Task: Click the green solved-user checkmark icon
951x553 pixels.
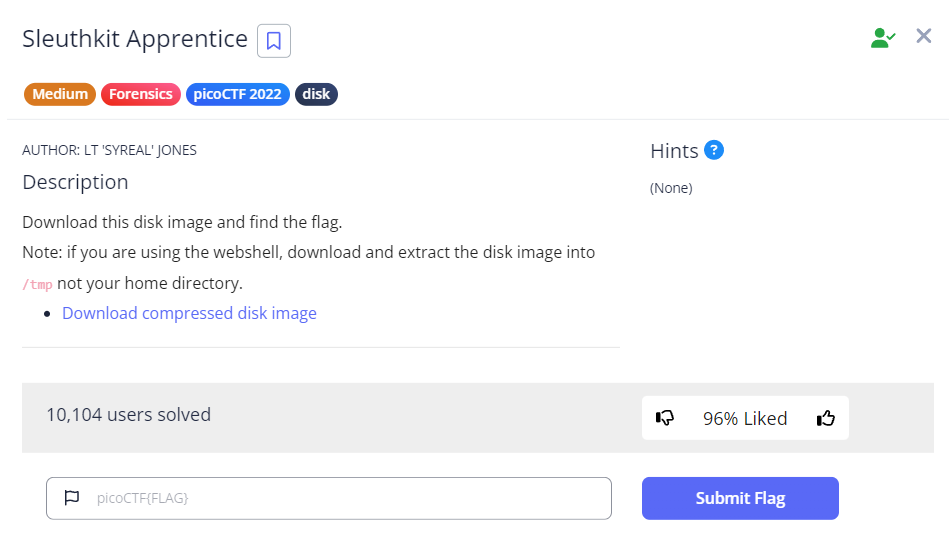Action: click(x=882, y=38)
